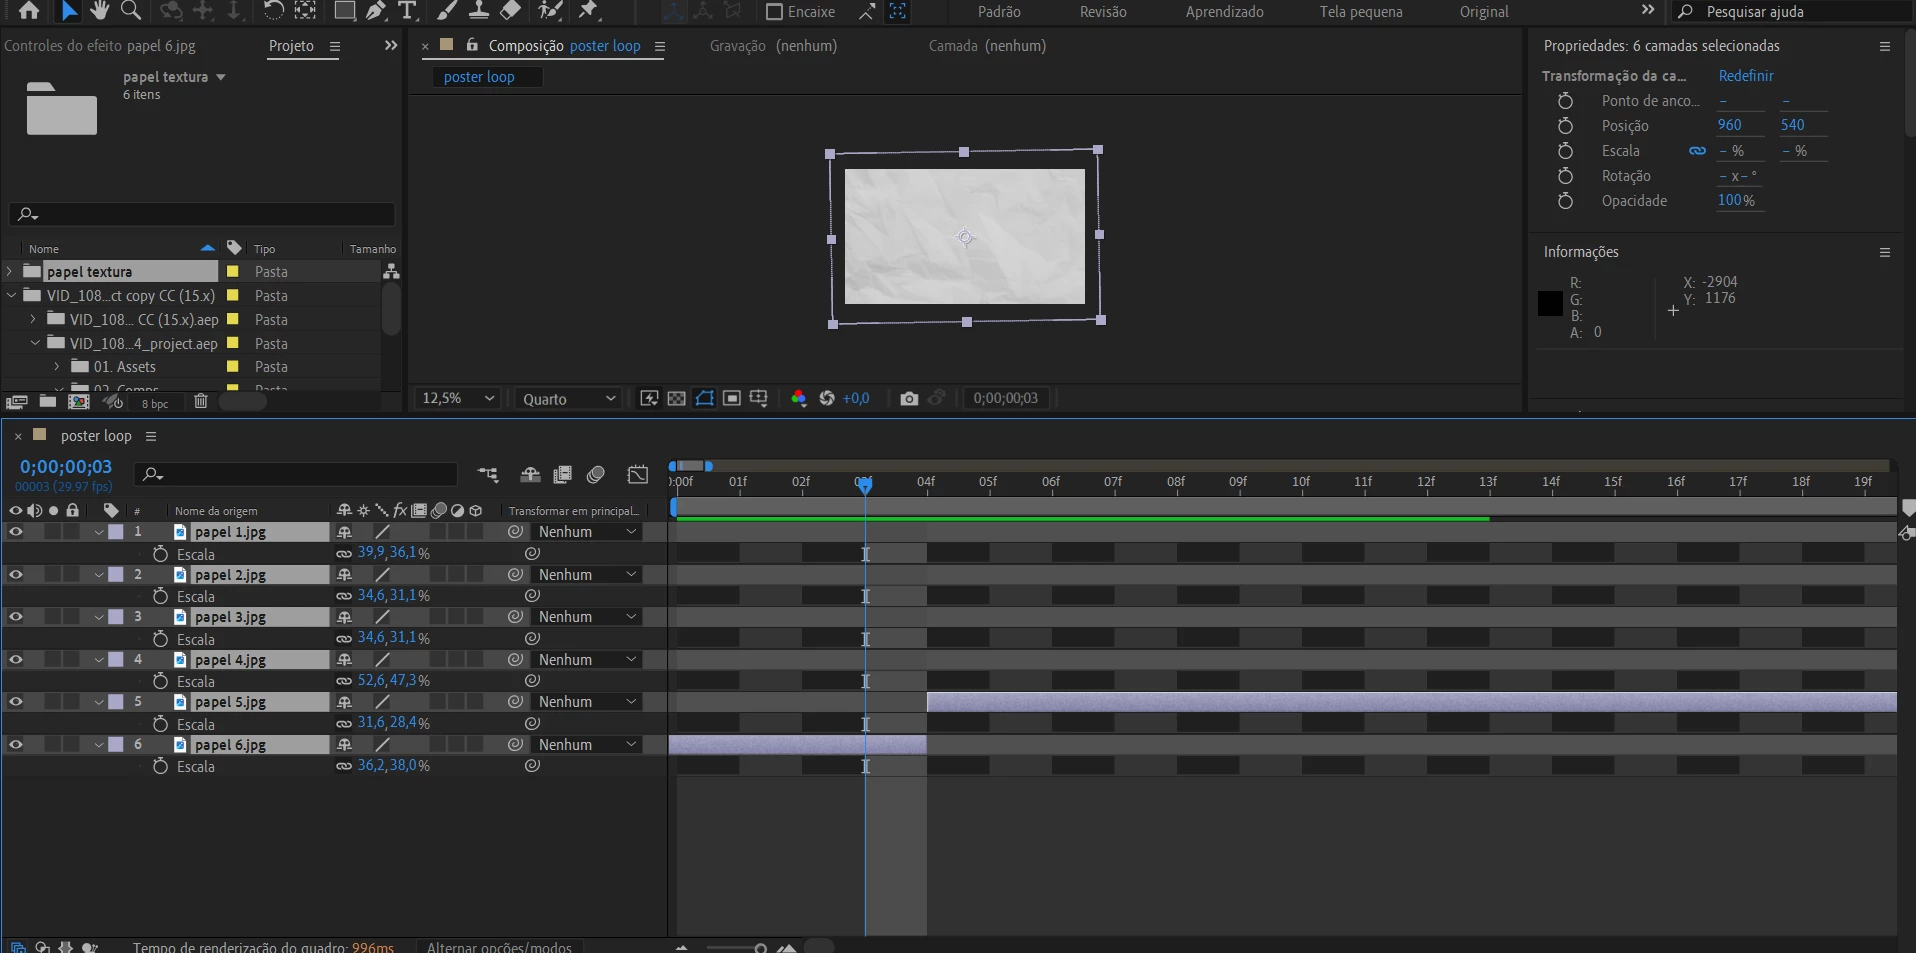Select the Hand tool in toolbar
Screen dimensions: 1916x953
point(99,11)
